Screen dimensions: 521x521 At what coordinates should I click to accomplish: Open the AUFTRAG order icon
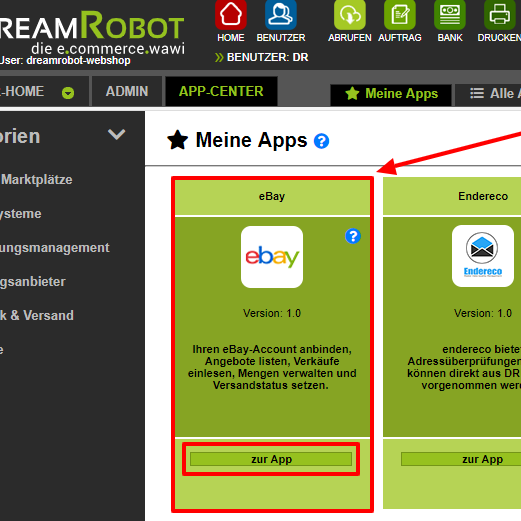coord(400,14)
